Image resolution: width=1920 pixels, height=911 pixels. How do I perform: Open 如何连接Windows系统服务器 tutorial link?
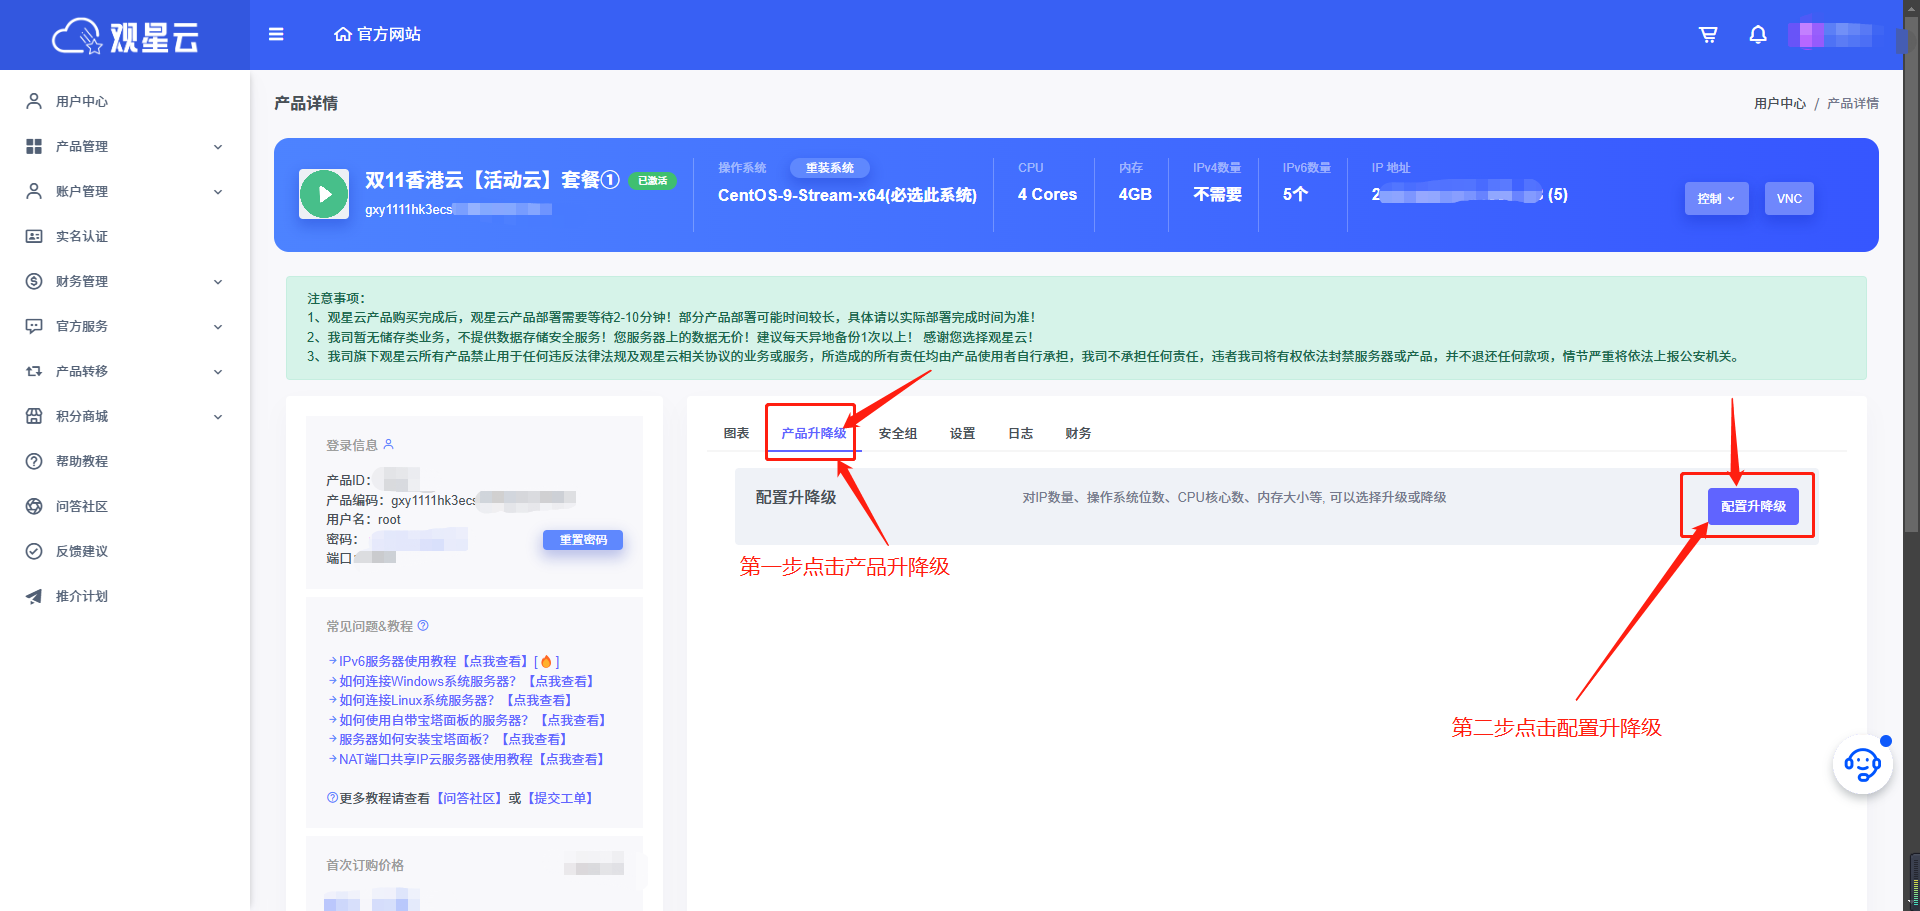466,681
